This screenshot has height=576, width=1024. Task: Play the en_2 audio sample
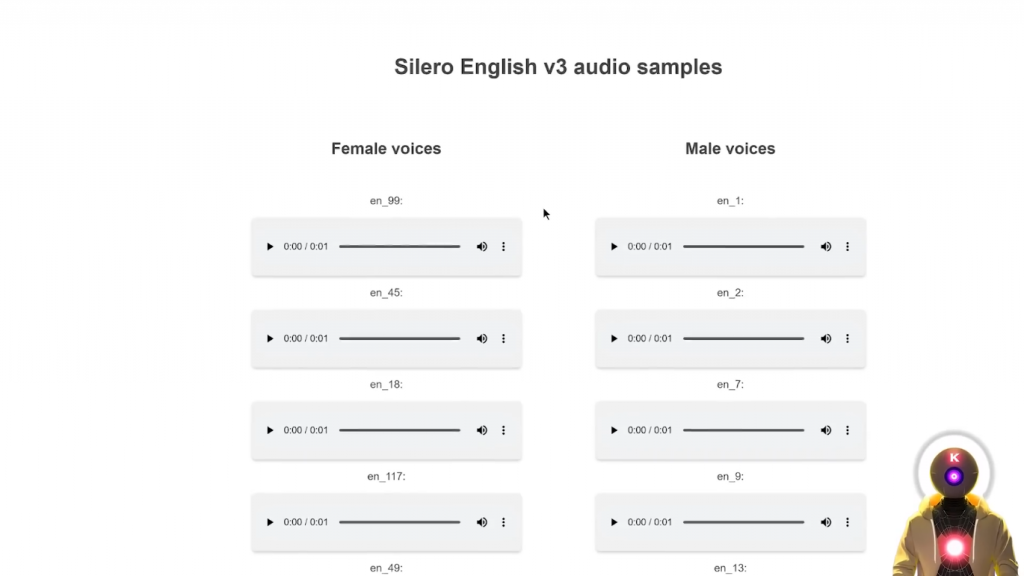614,339
